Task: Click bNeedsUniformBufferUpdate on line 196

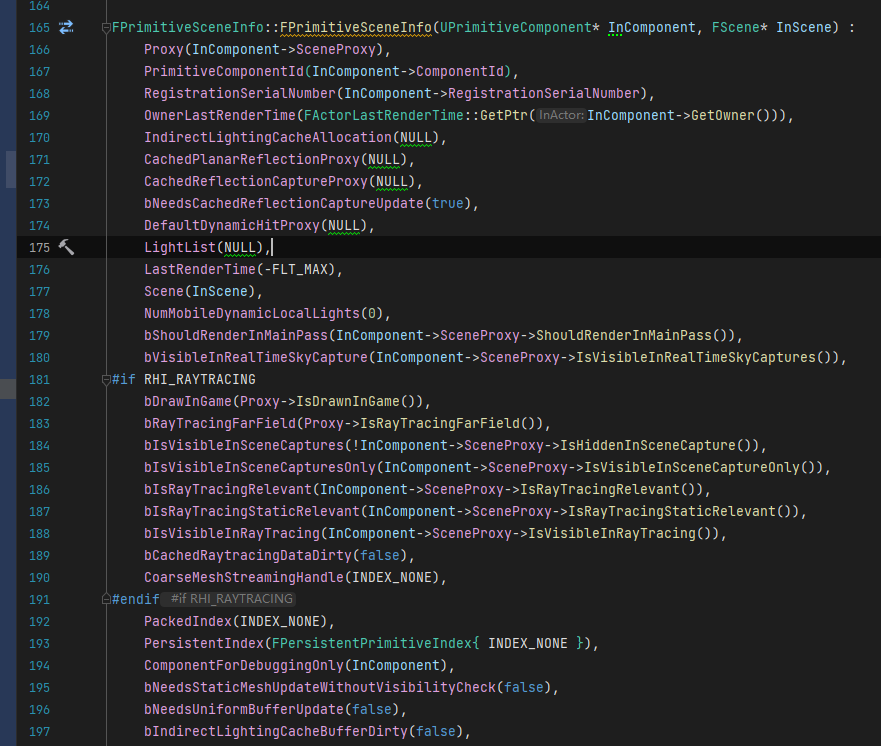Action: click(x=243, y=709)
